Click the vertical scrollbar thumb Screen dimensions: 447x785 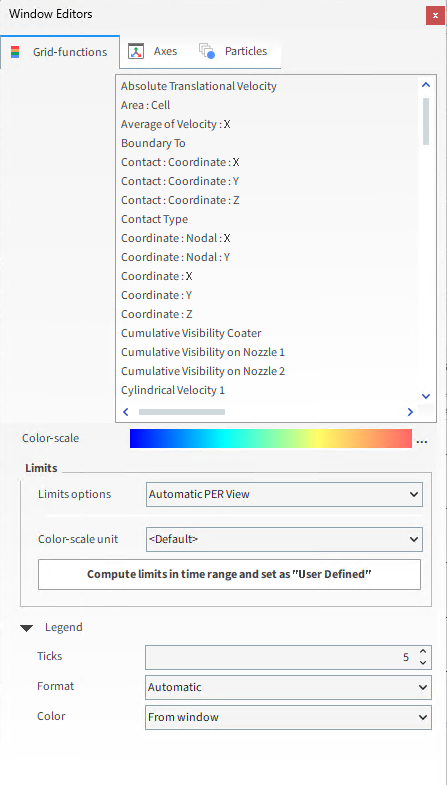point(426,121)
